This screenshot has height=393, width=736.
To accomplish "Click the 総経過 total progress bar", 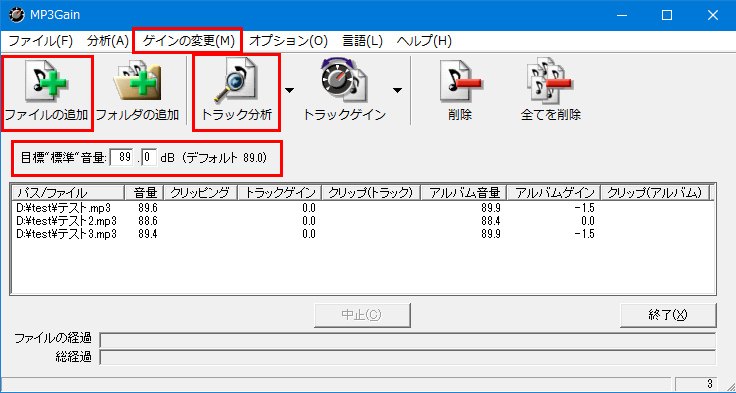I will click(408, 358).
